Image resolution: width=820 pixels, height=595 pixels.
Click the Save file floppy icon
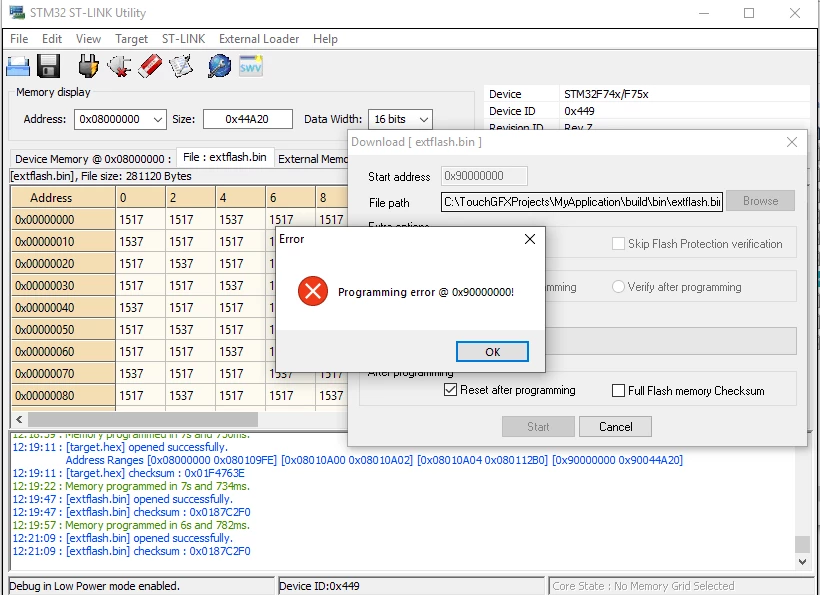point(48,67)
